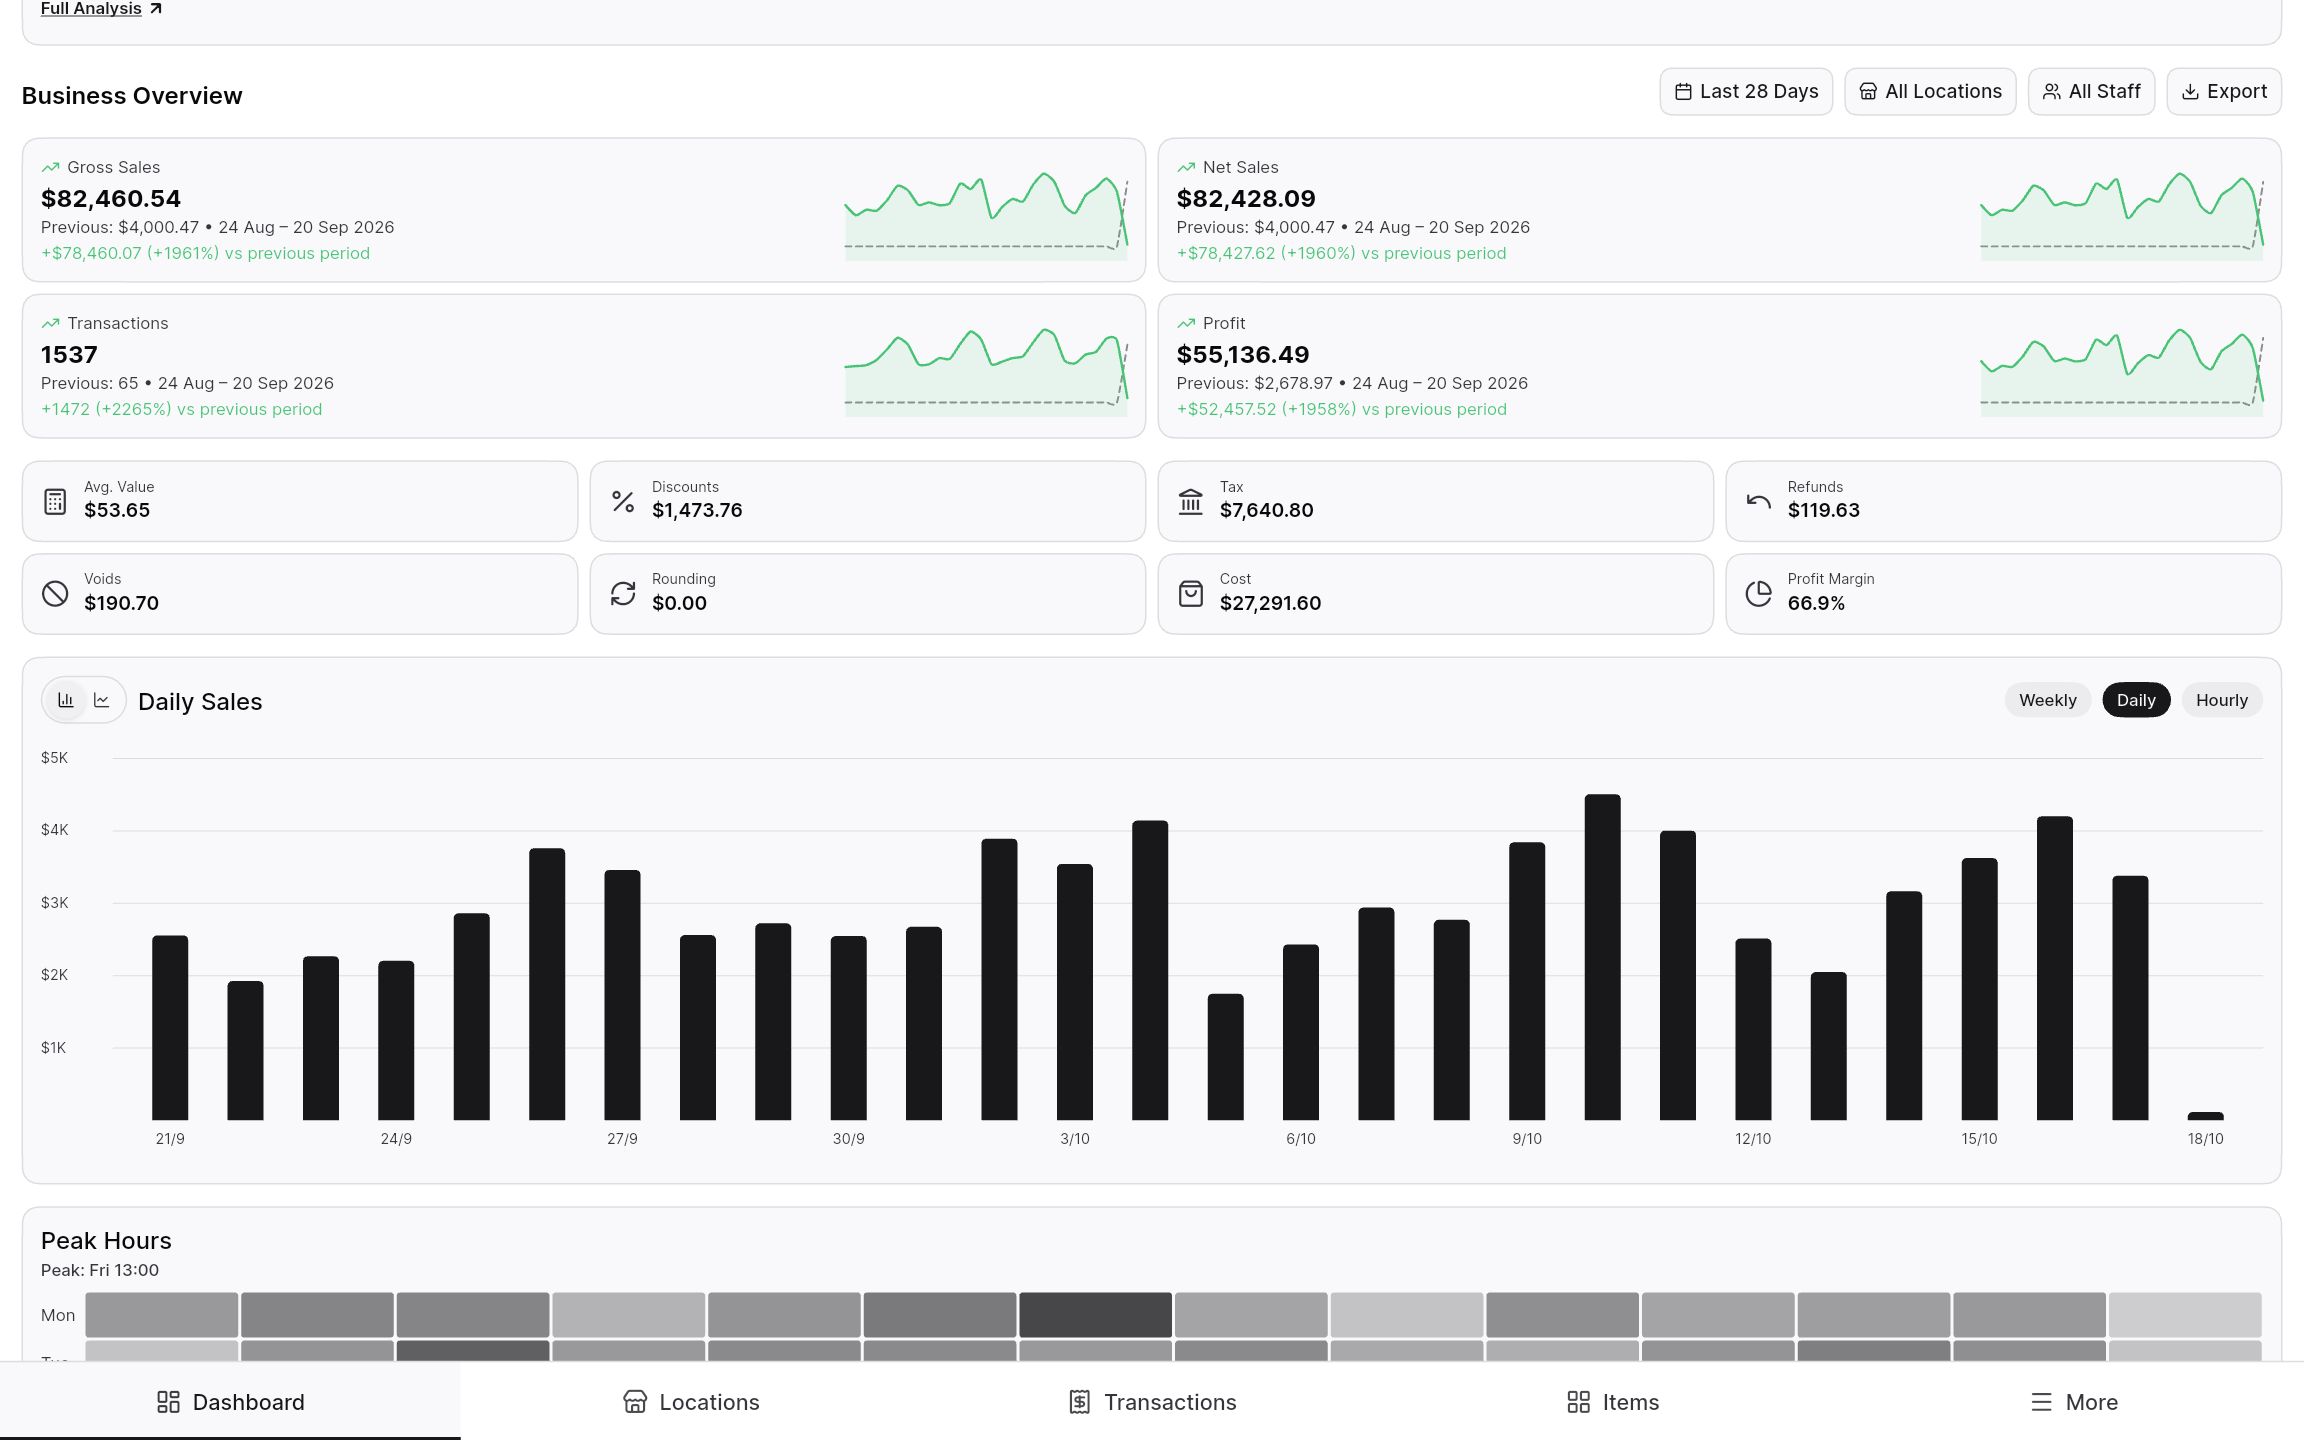Click the Net Sales trend-up icon
The width and height of the screenshot is (2304, 1440).
tap(1186, 167)
